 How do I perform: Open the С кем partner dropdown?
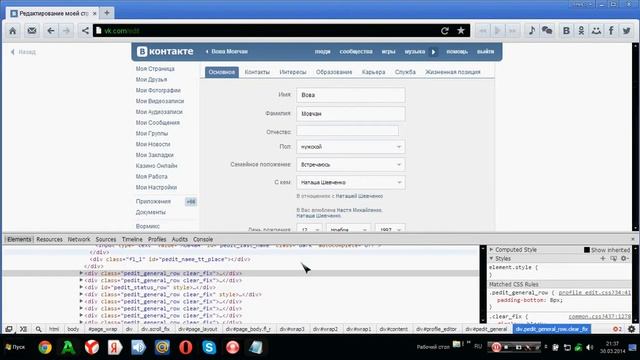[351, 182]
